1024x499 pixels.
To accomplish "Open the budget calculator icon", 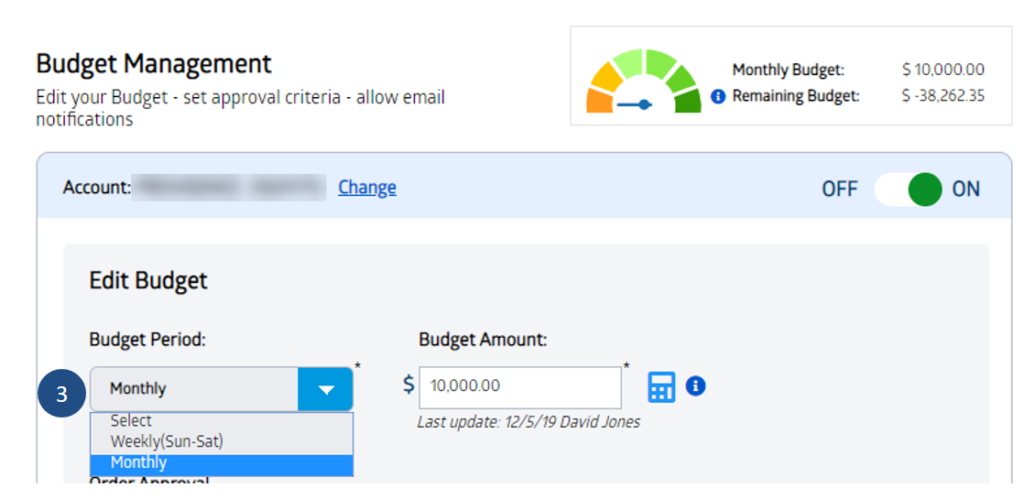I will pos(662,387).
